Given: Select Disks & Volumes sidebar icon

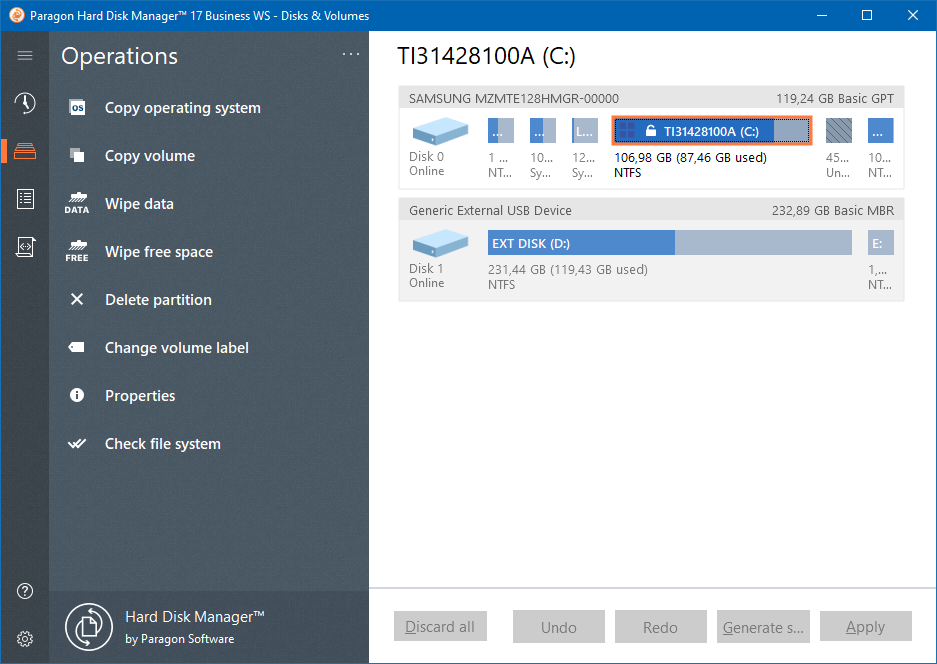Looking at the screenshot, I should 25,151.
